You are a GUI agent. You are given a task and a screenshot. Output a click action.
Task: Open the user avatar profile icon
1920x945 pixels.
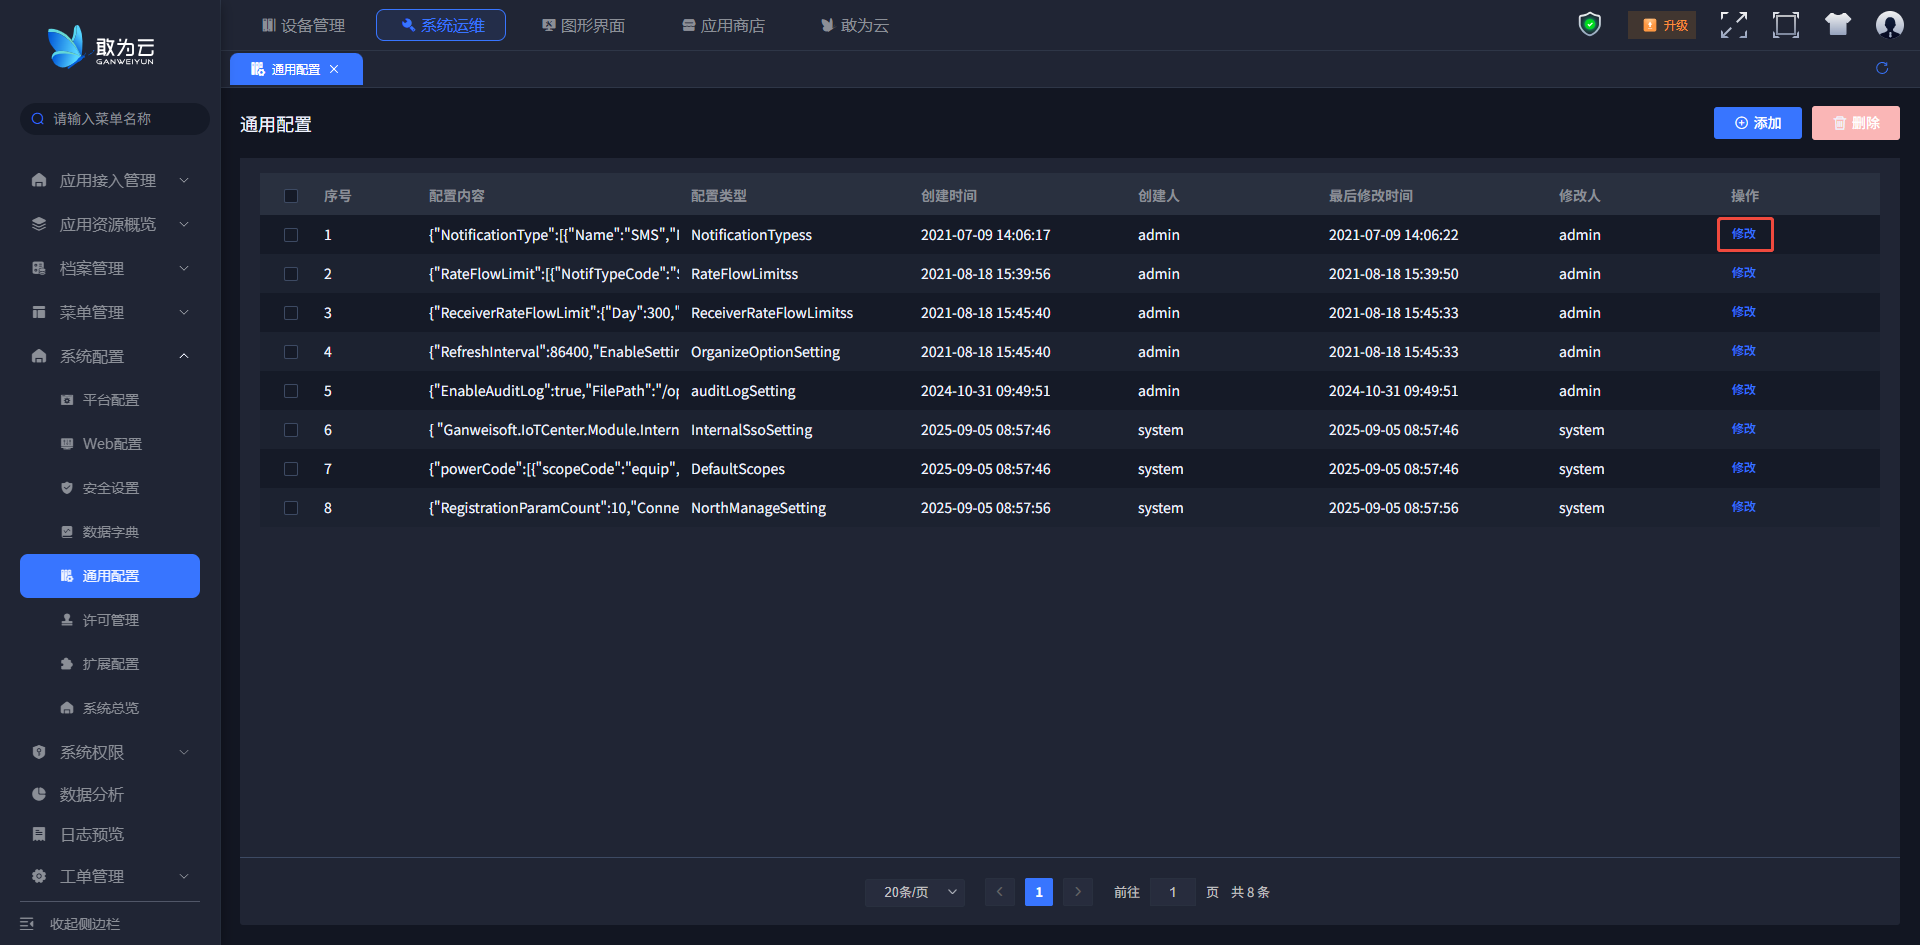pos(1889,25)
